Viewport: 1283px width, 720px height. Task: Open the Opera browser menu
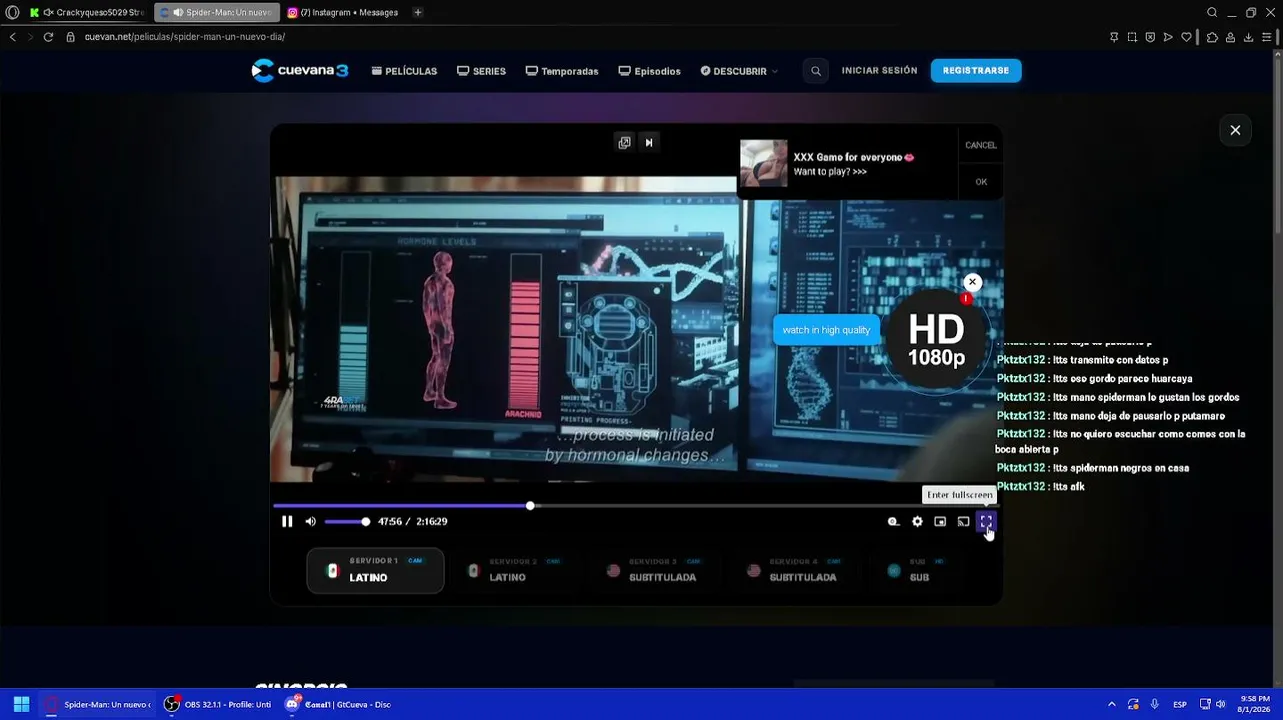click(x=12, y=13)
